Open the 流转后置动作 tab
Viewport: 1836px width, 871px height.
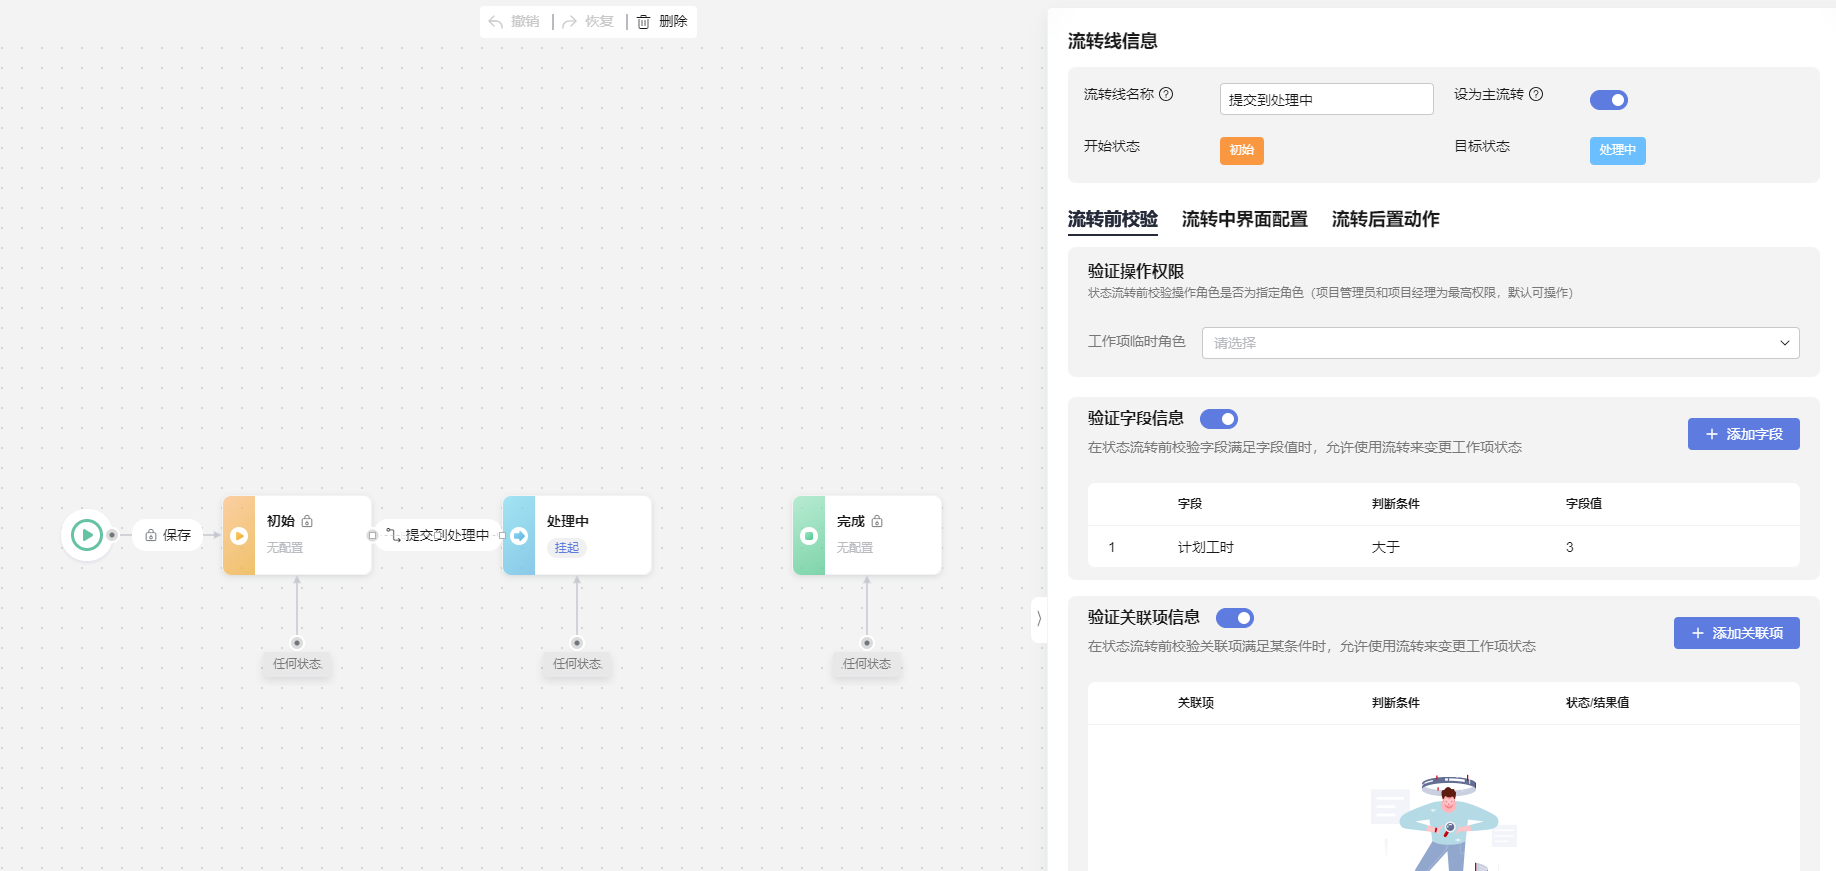pyautogui.click(x=1386, y=219)
